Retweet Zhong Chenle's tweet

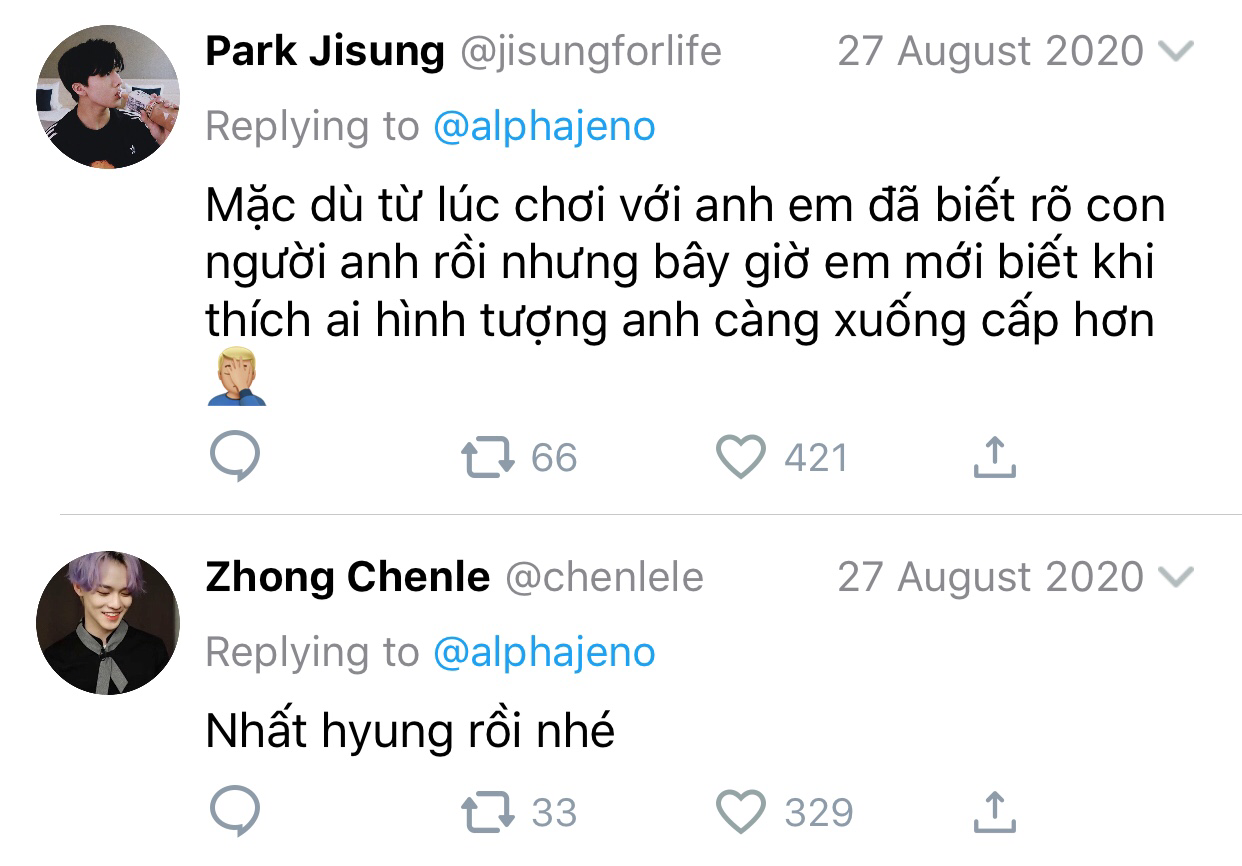click(x=488, y=813)
